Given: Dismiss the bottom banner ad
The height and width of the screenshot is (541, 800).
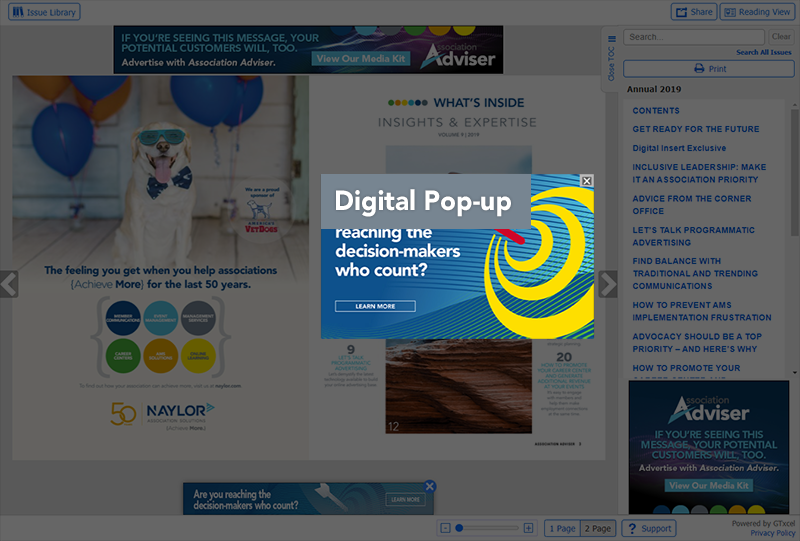Looking at the screenshot, I should pos(430,486).
